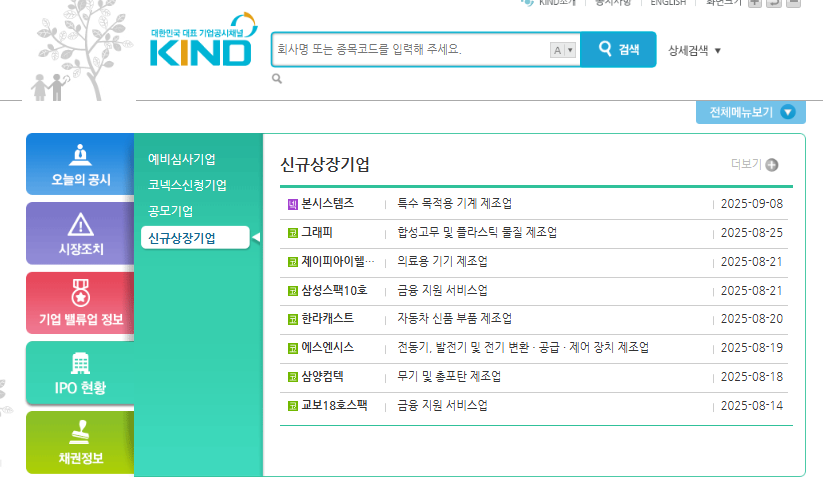The image size is (823, 486).
Task: Click listing date 2025-08-25
Action: point(752,233)
